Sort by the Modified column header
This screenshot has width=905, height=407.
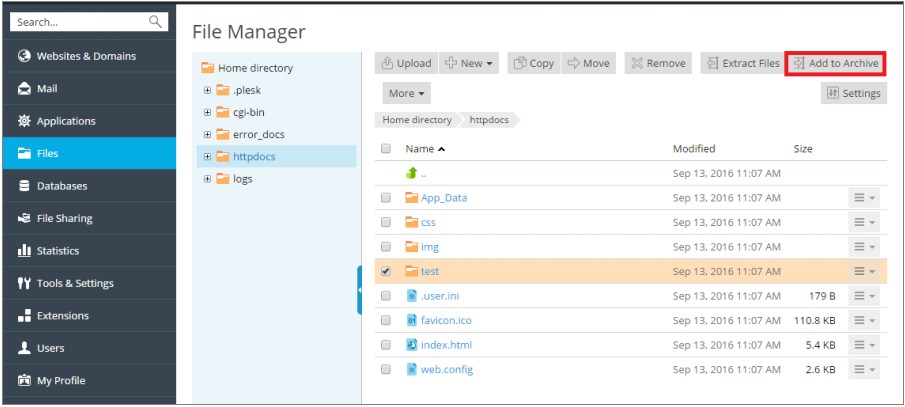pos(694,148)
